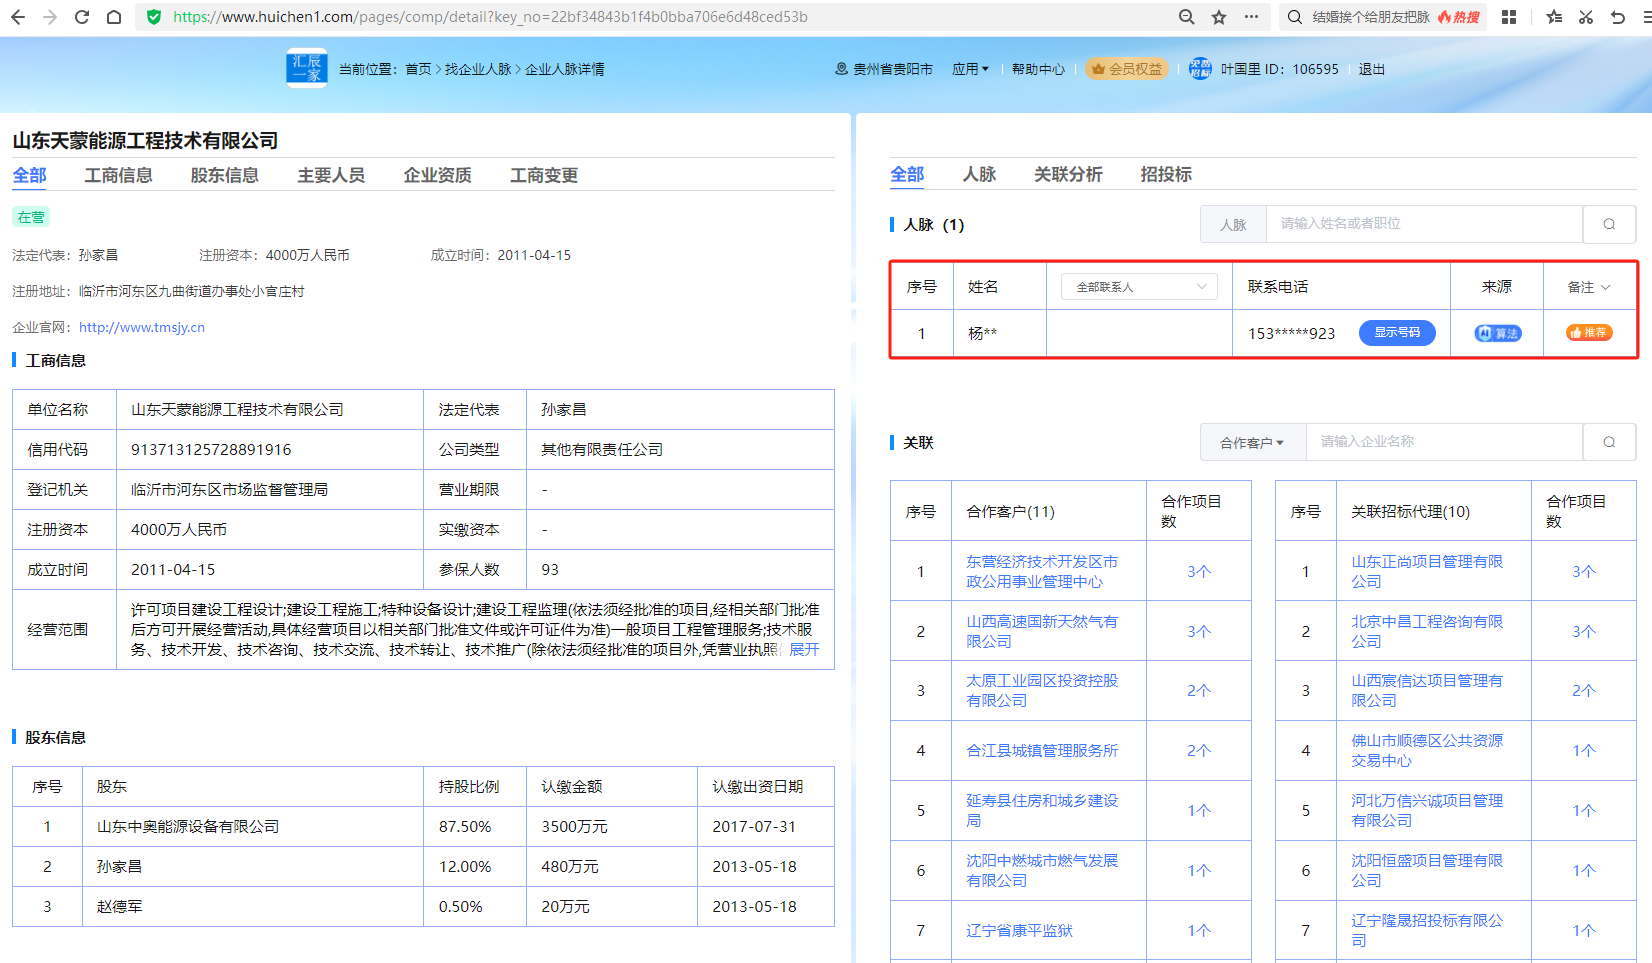Click the user avatar icon beside 叶国里
This screenshot has width=1652, height=963.
(x=1200, y=69)
